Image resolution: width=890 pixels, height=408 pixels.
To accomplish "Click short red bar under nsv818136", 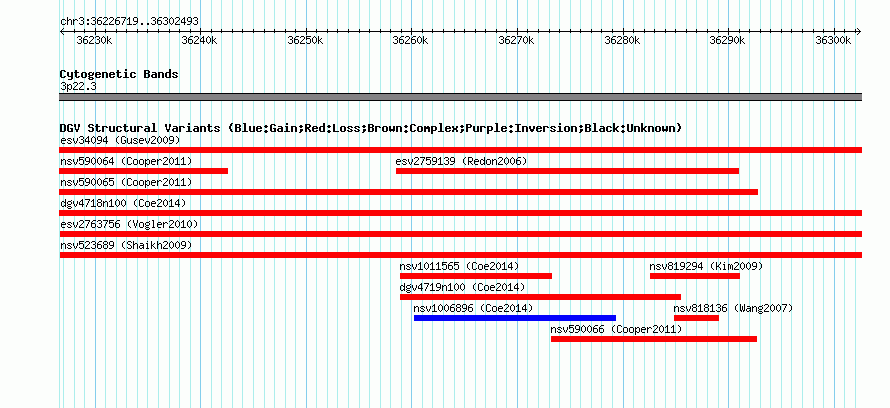I will tap(696, 318).
